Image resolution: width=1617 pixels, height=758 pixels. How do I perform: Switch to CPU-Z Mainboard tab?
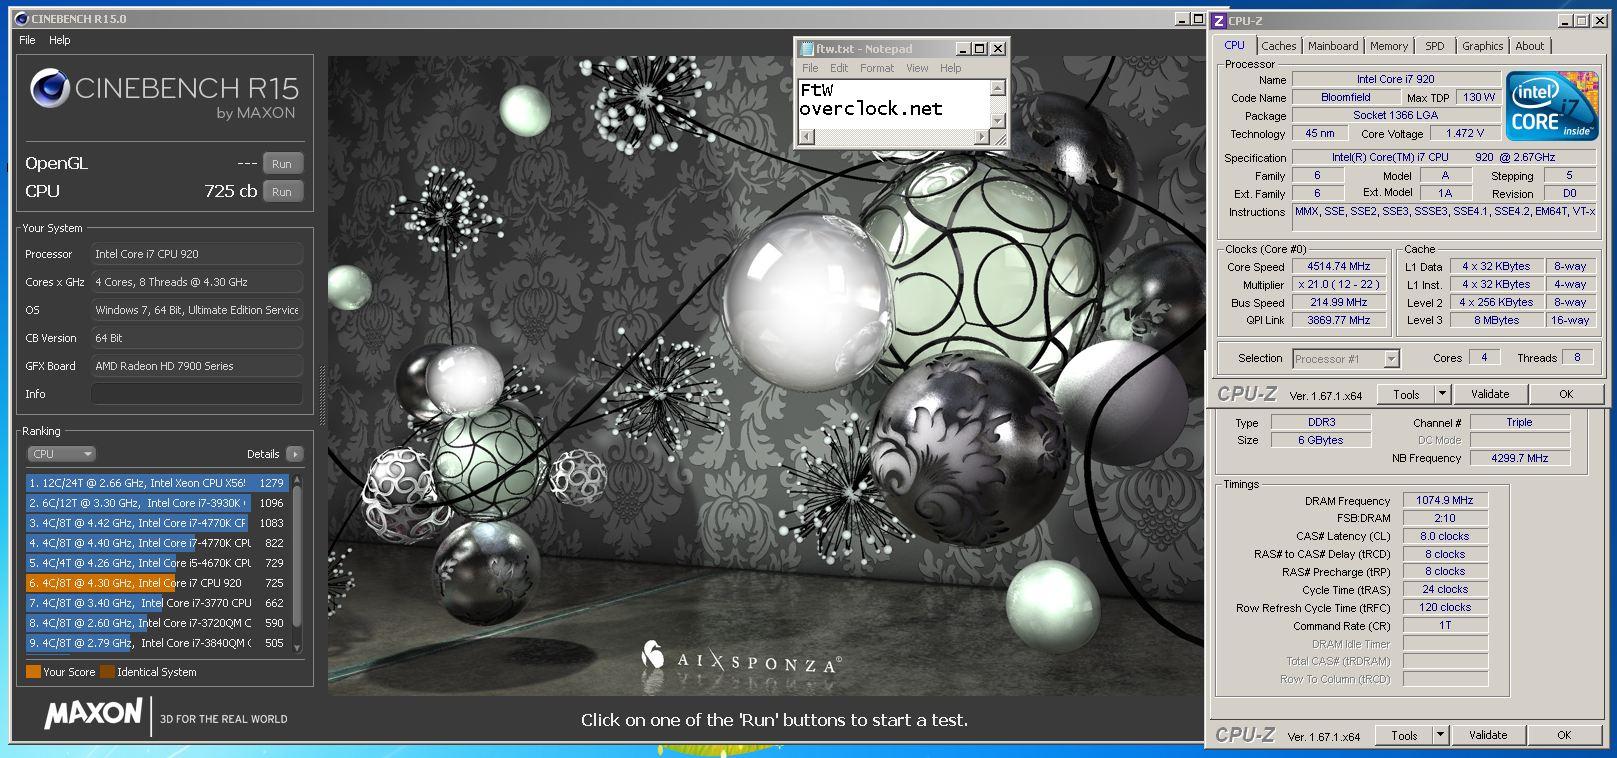(x=1333, y=46)
